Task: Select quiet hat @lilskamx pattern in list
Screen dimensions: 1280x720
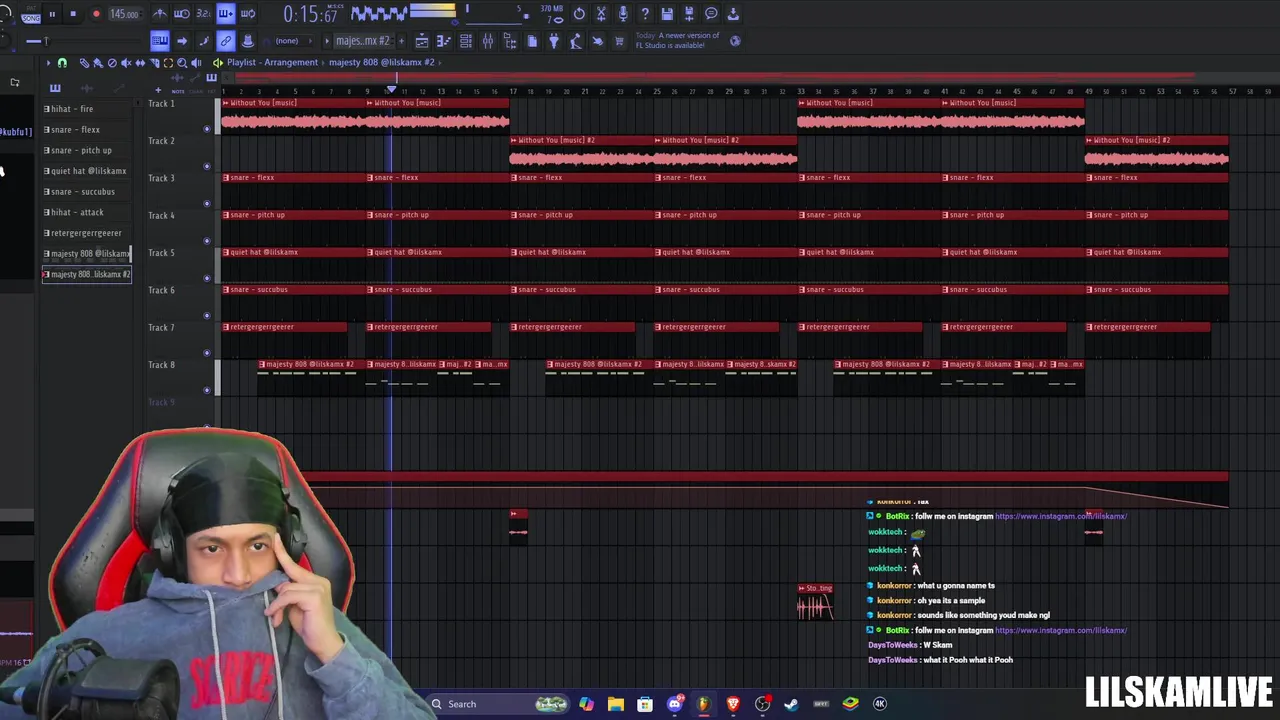Action: pyautogui.click(x=85, y=171)
